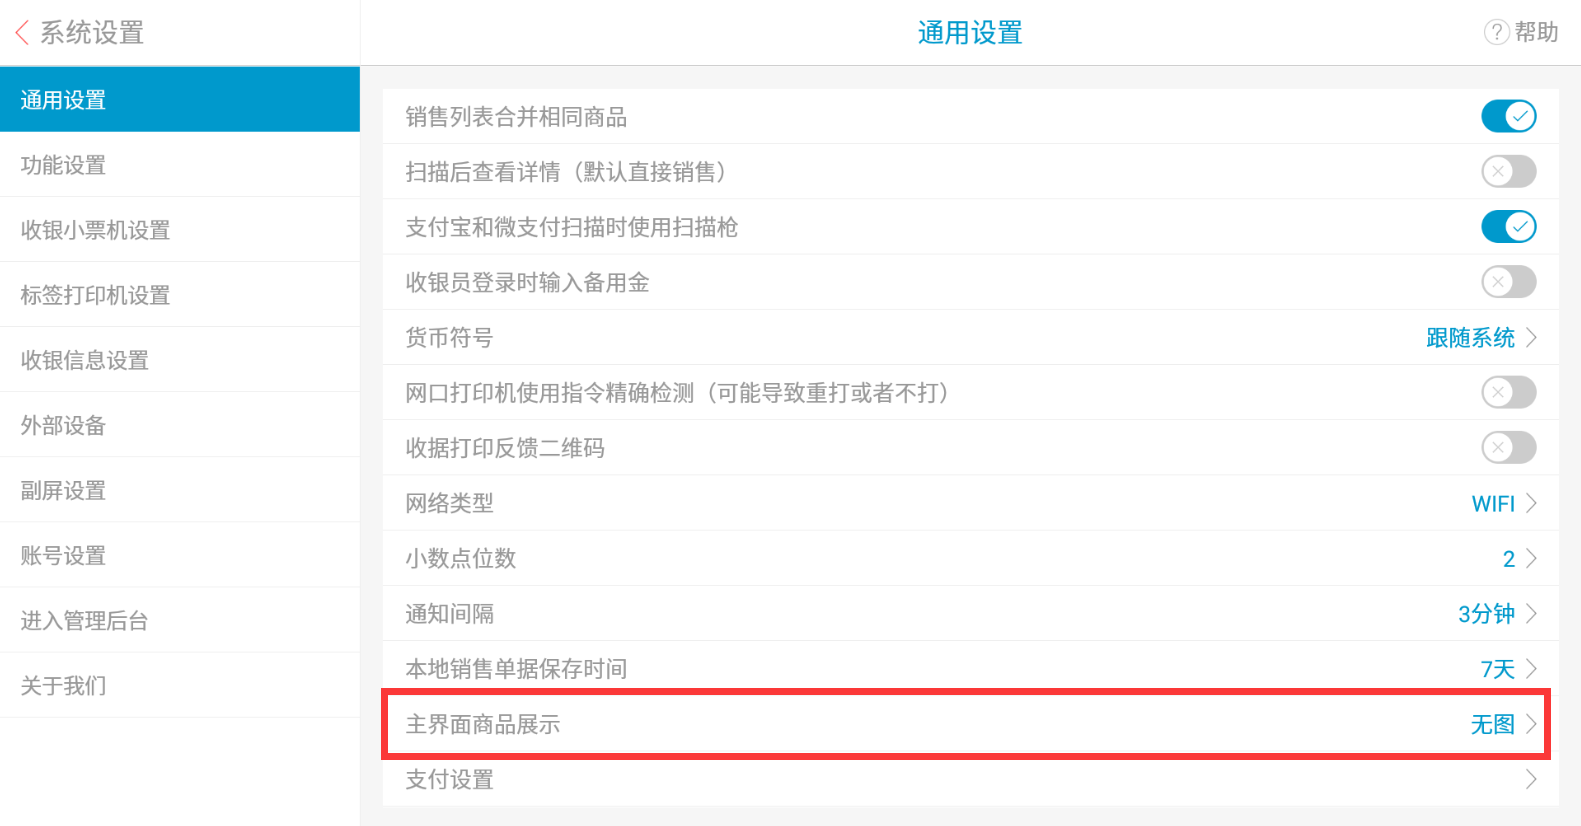The height and width of the screenshot is (826, 1581).
Task: Toggle 网口打印机使用指令精确检测 switch
Action: [1508, 392]
